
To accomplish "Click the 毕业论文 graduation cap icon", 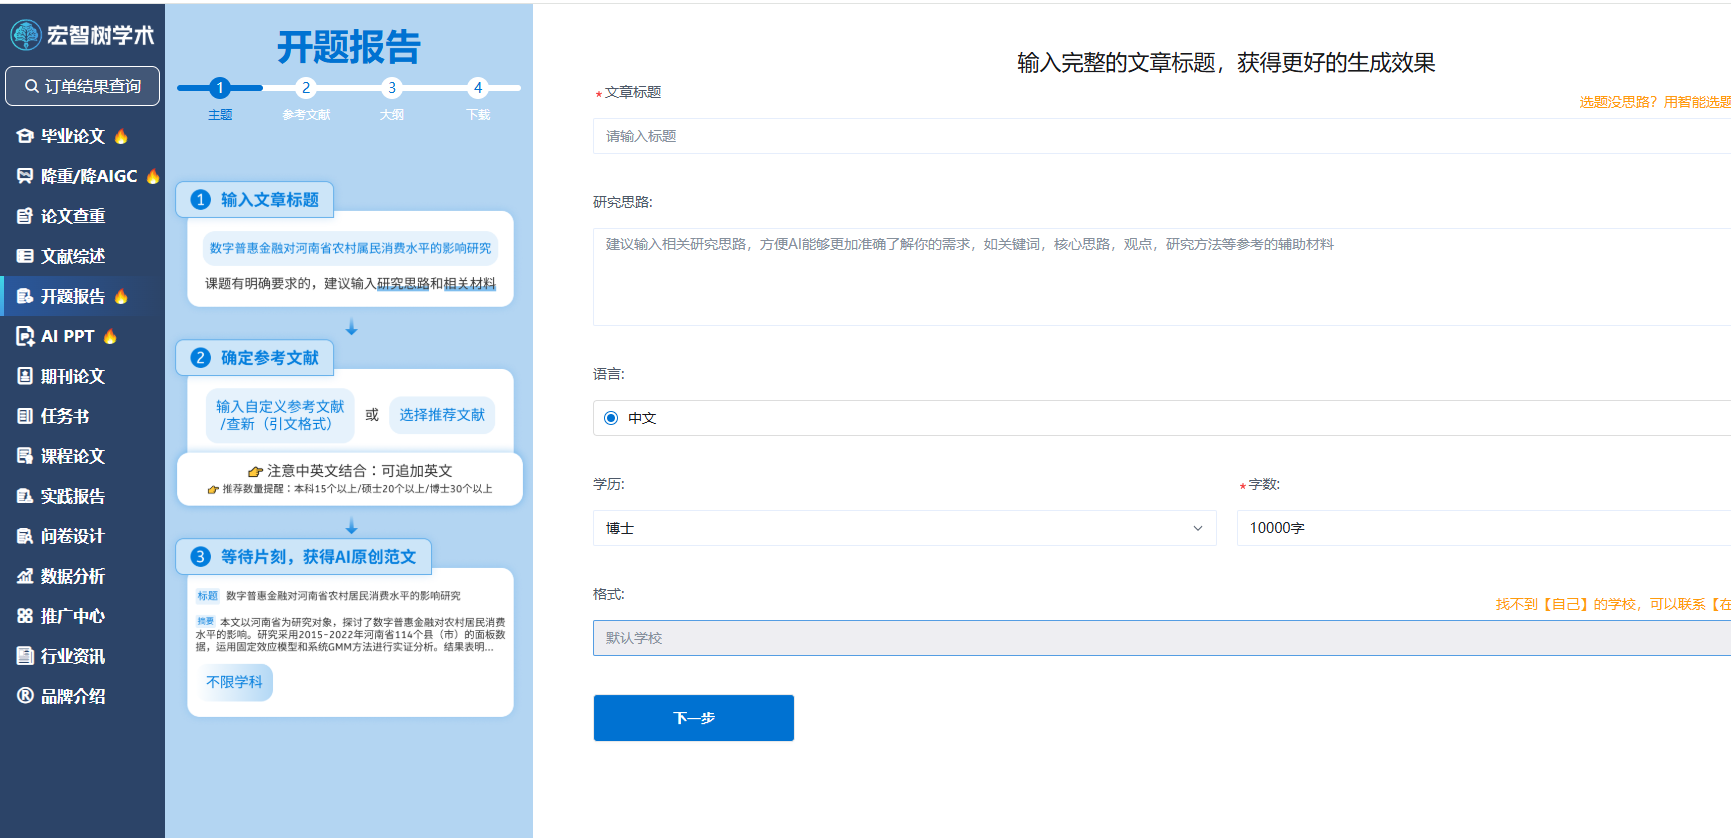I will pyautogui.click(x=25, y=136).
